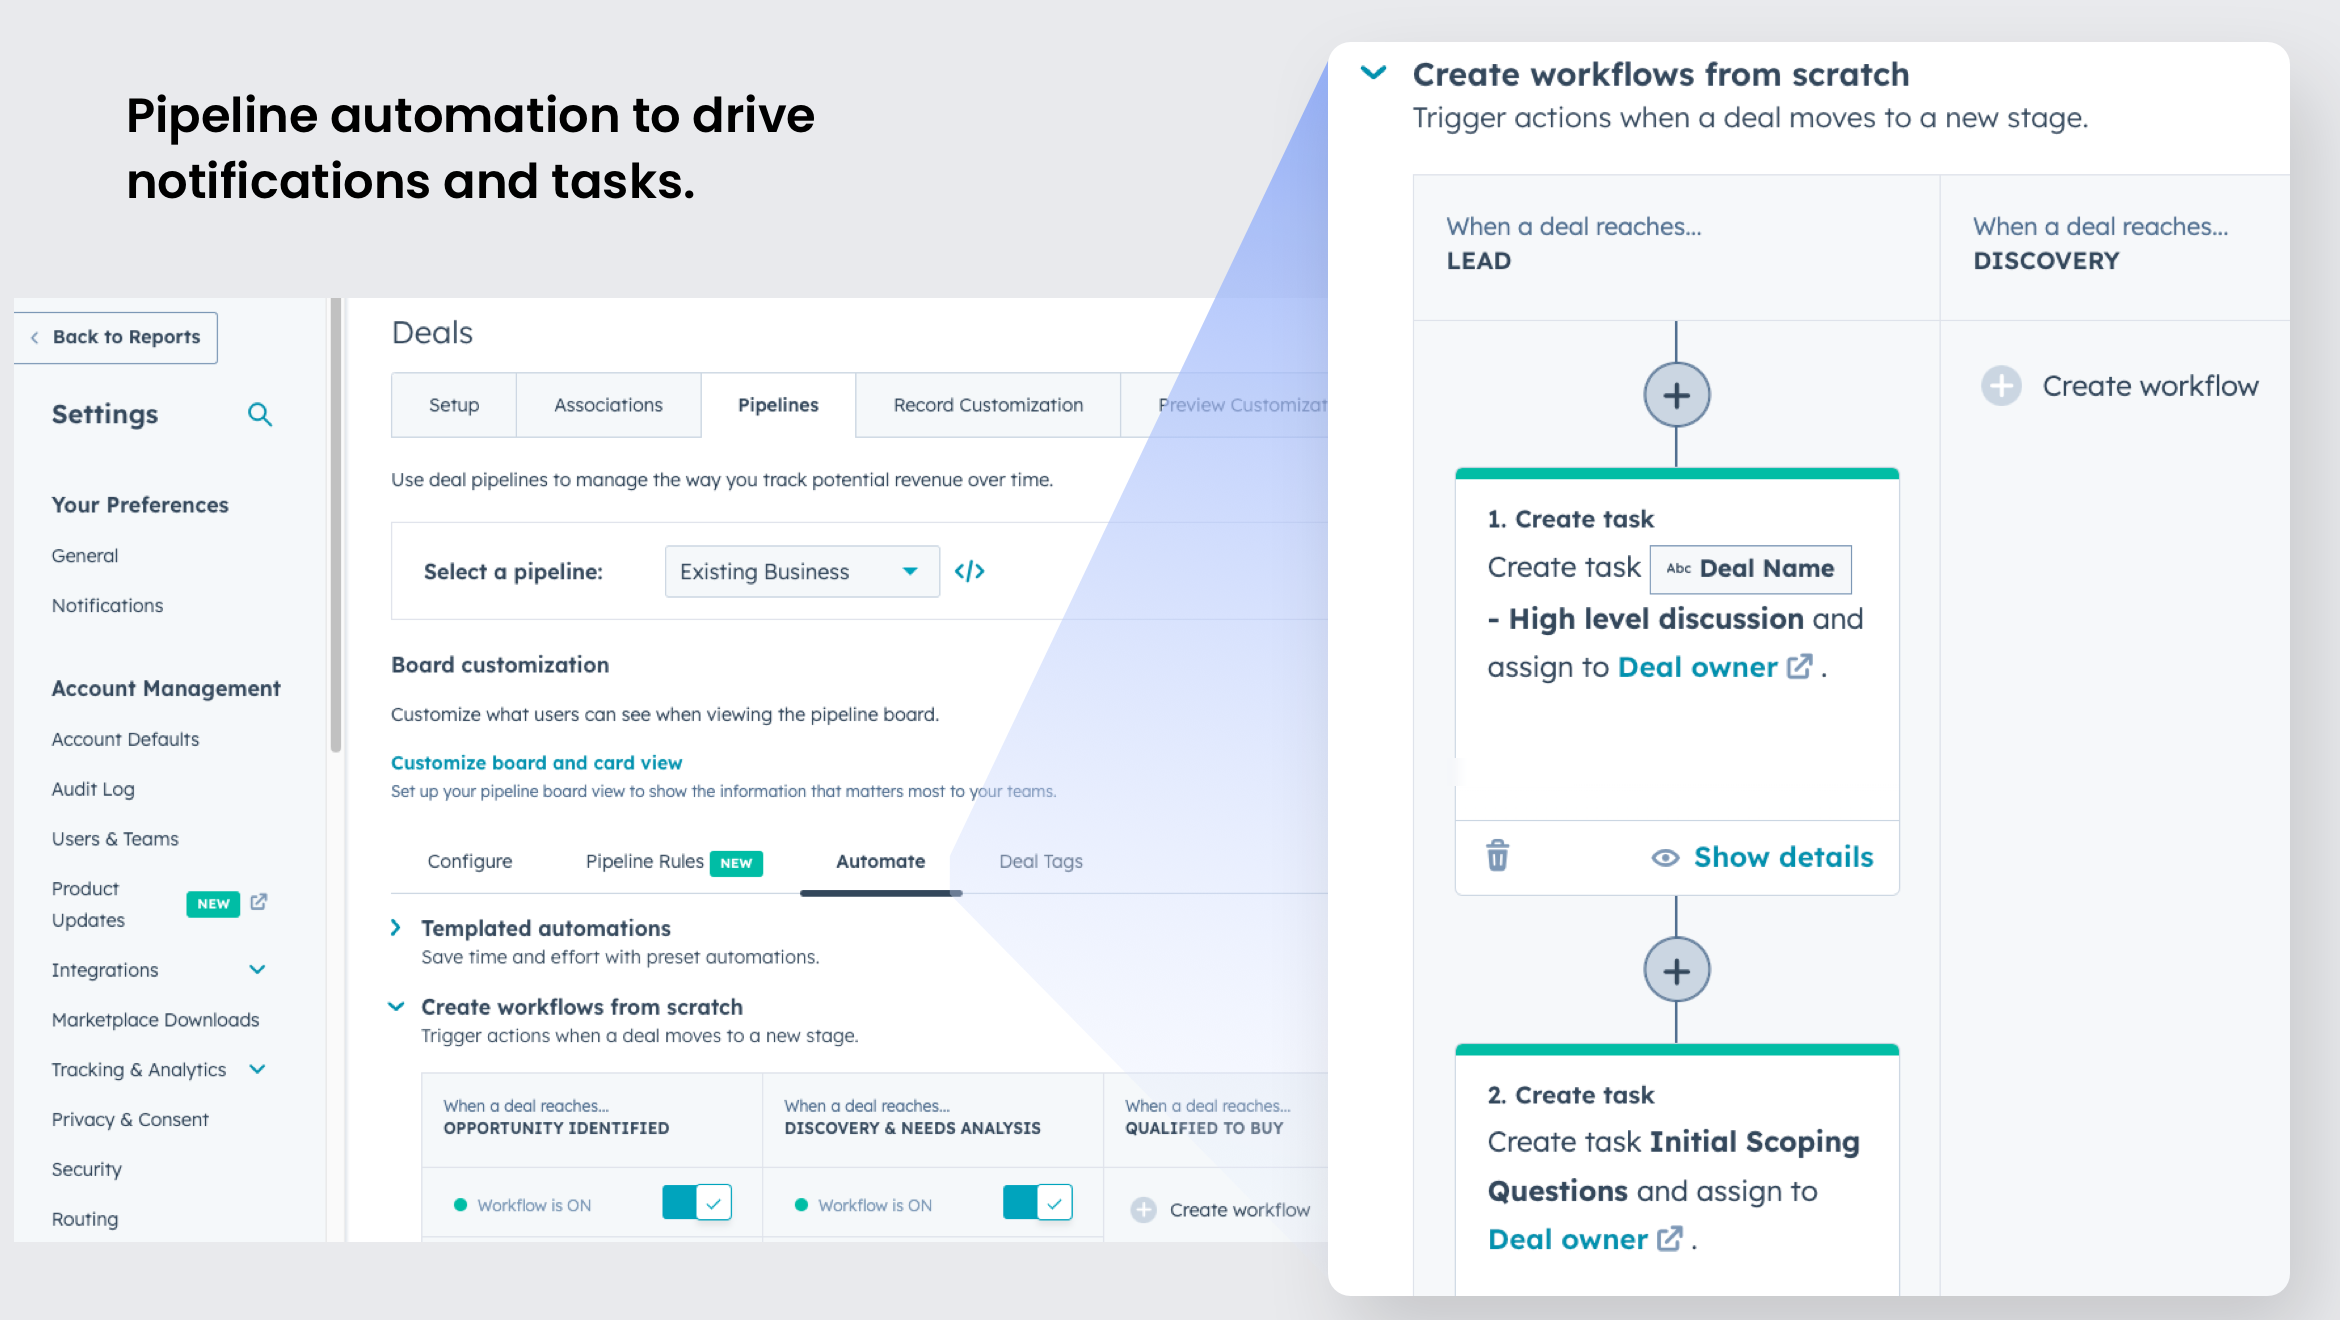Click external link icon after second Deal owner
This screenshot has height=1320, width=2340.
1669,1238
